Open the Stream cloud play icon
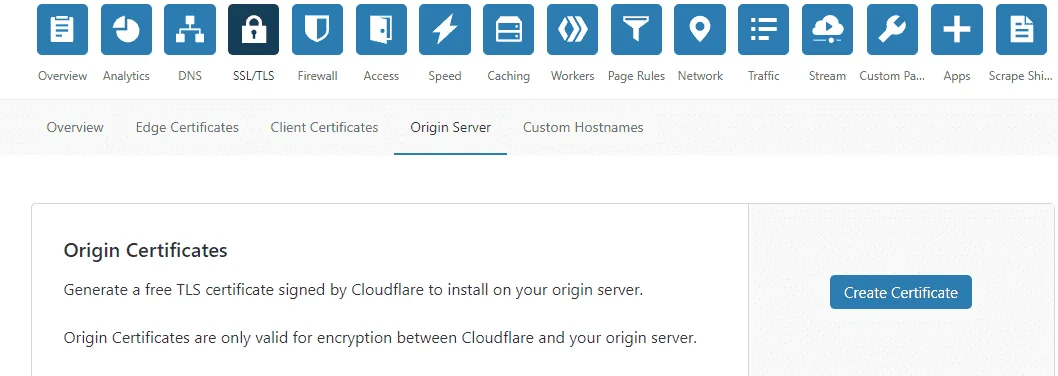The image size is (1058, 376). pyautogui.click(x=827, y=29)
